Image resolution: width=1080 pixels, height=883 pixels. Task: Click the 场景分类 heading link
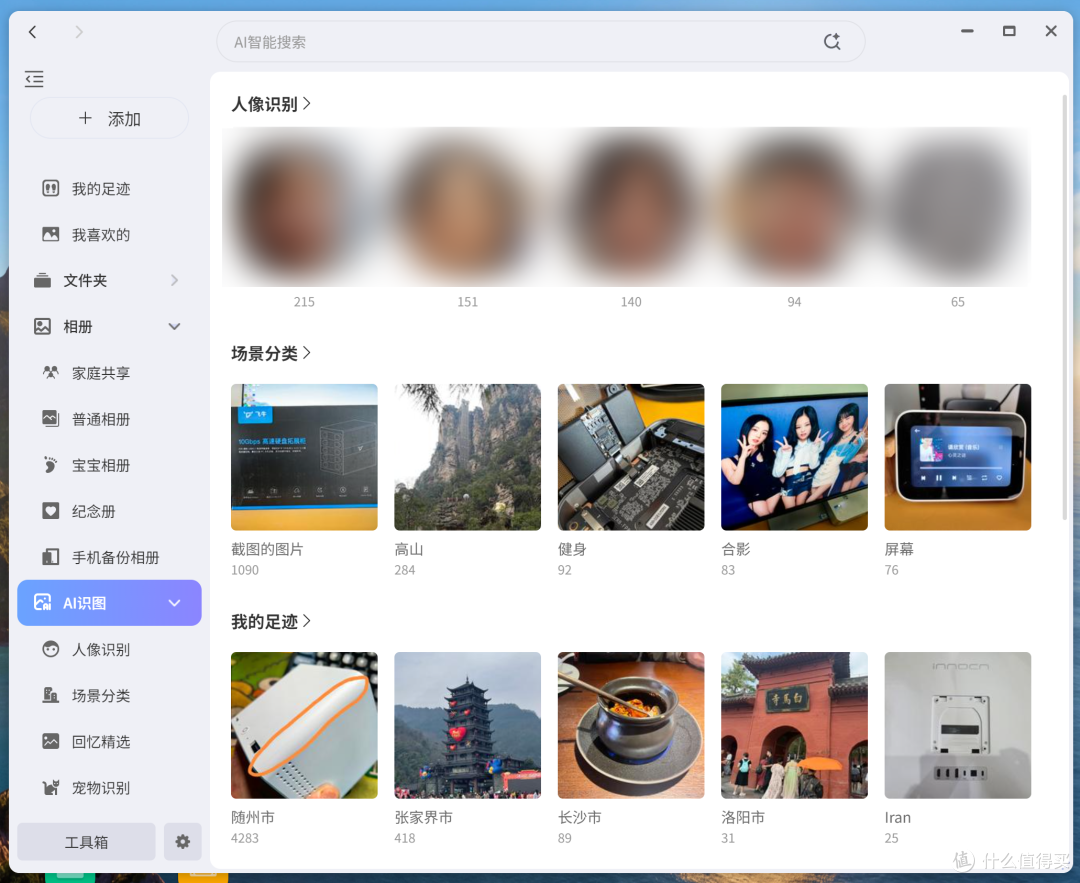(x=264, y=353)
